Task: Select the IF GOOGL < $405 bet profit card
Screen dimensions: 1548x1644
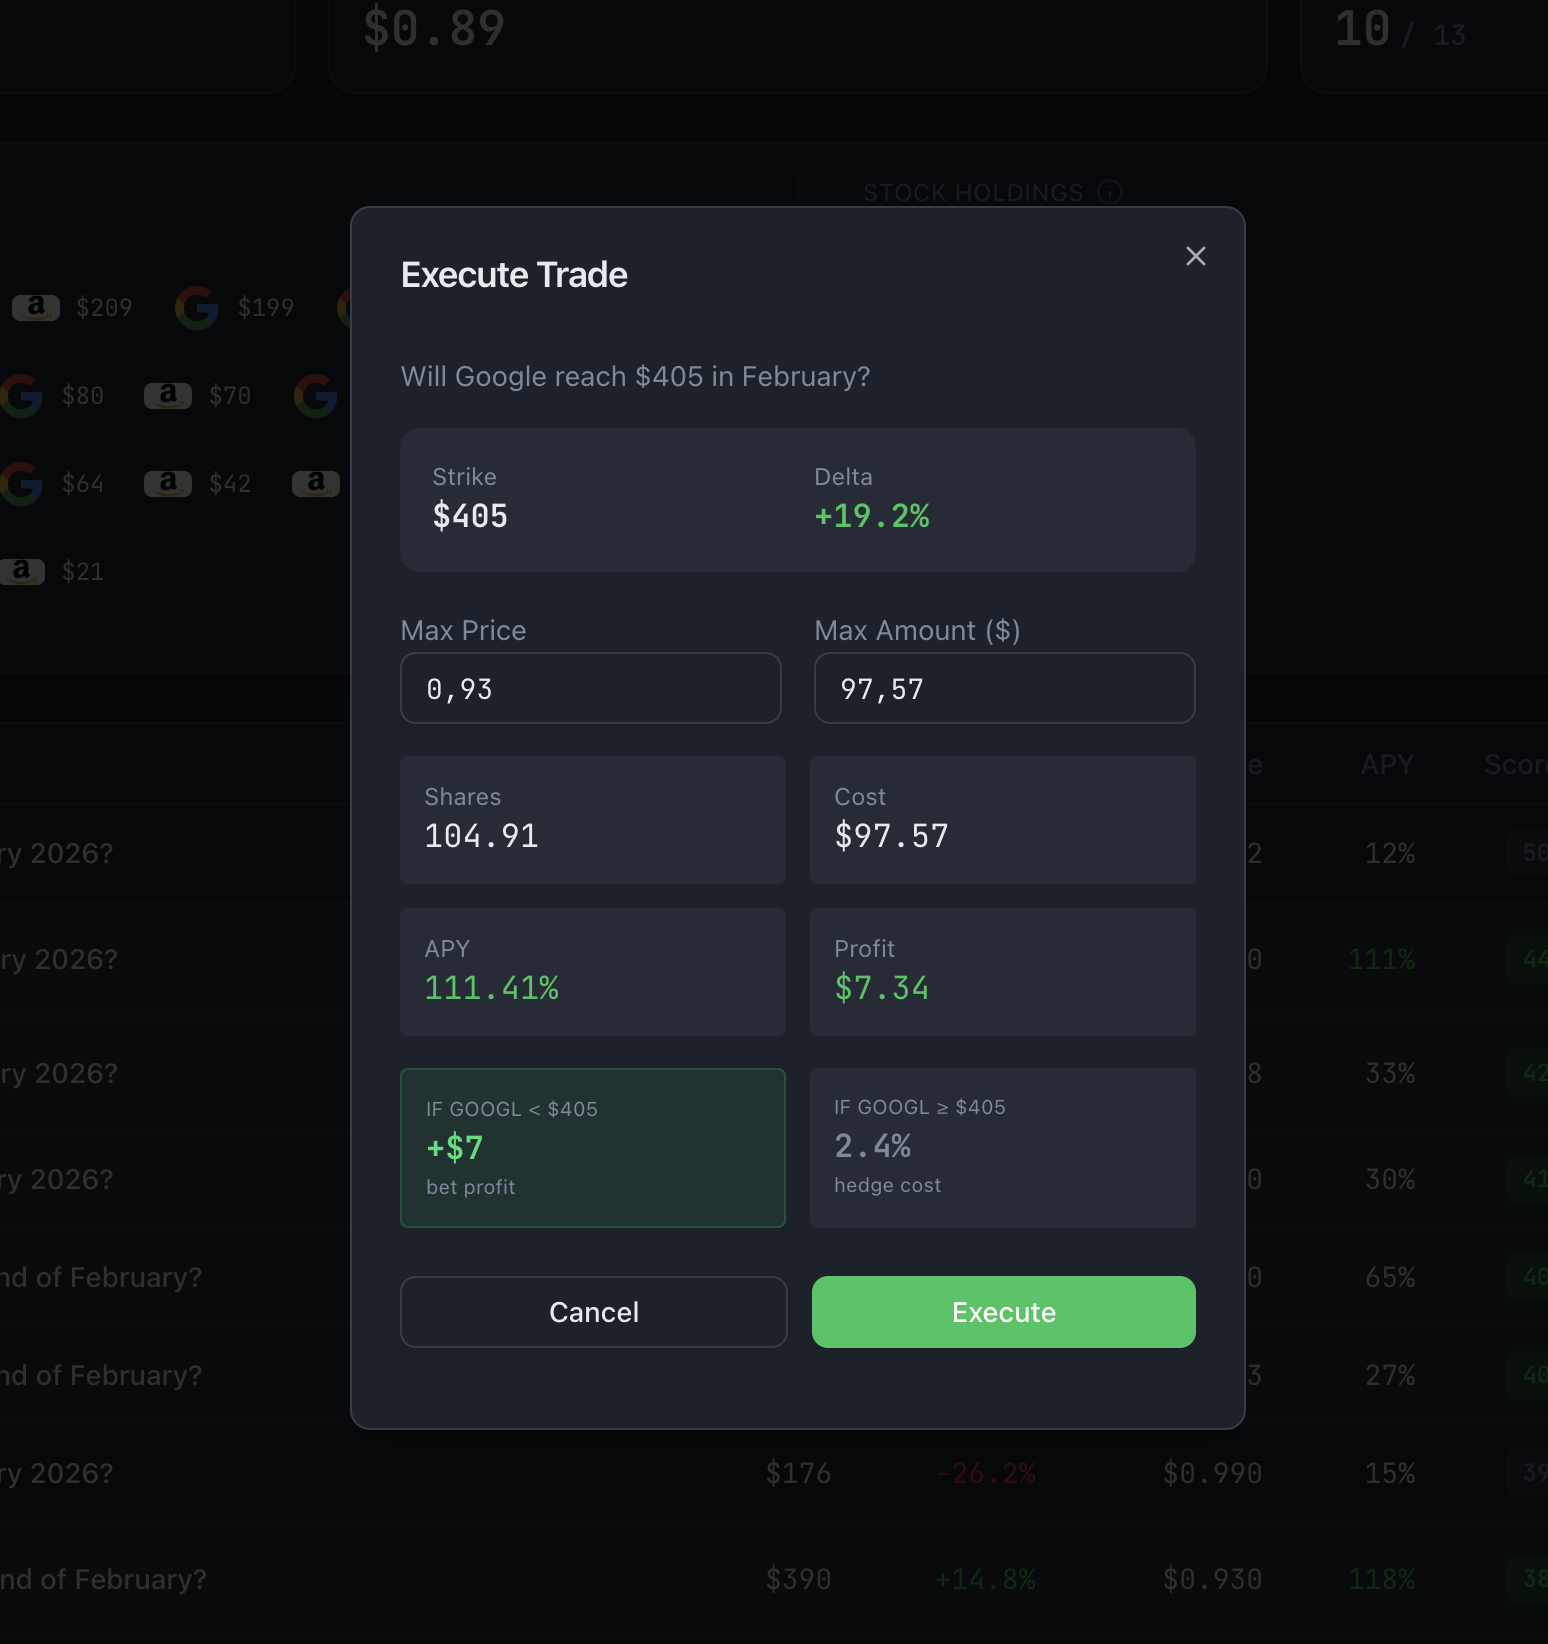Action: tap(592, 1147)
